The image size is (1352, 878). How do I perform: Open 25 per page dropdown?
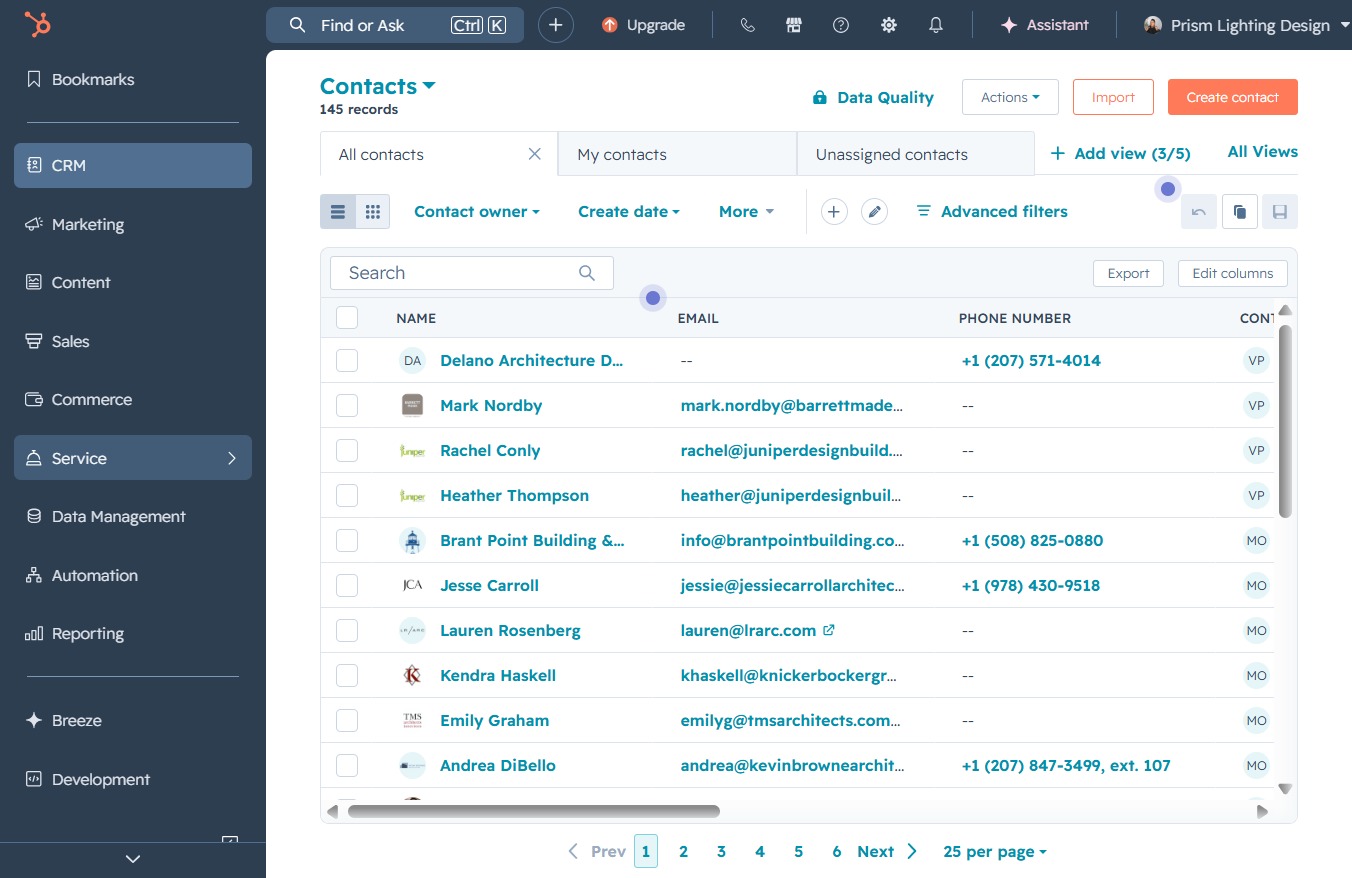coord(995,852)
